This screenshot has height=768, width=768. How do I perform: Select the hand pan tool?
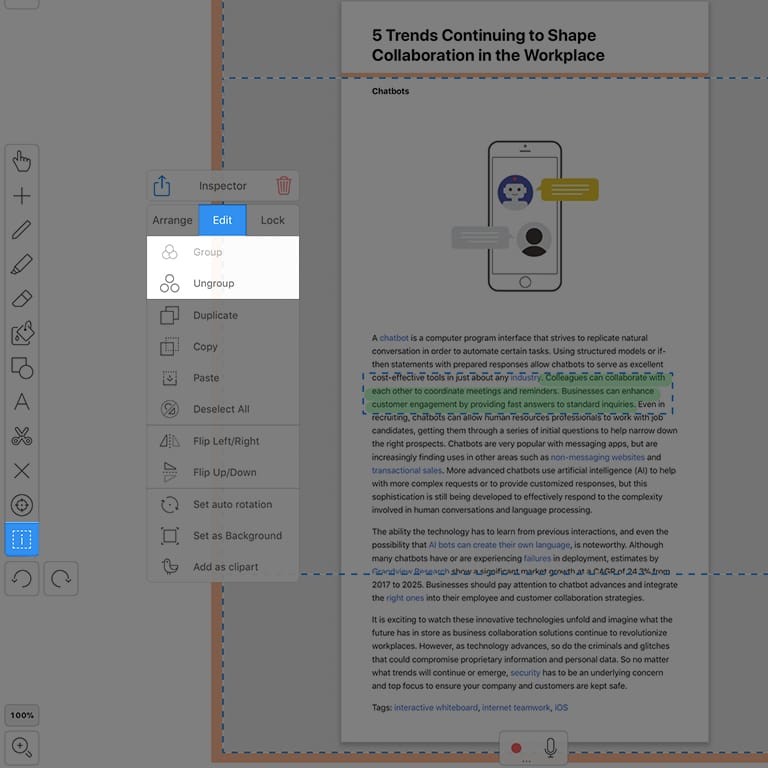coord(22,161)
